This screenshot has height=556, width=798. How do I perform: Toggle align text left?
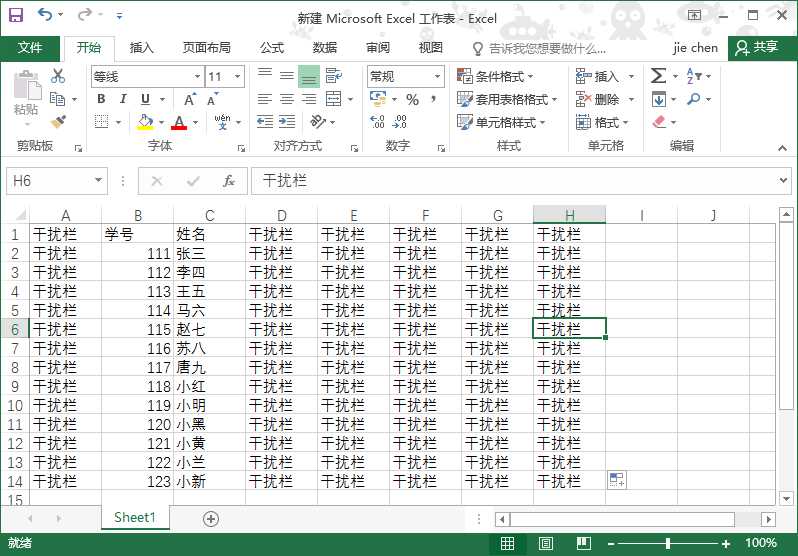click(x=265, y=99)
